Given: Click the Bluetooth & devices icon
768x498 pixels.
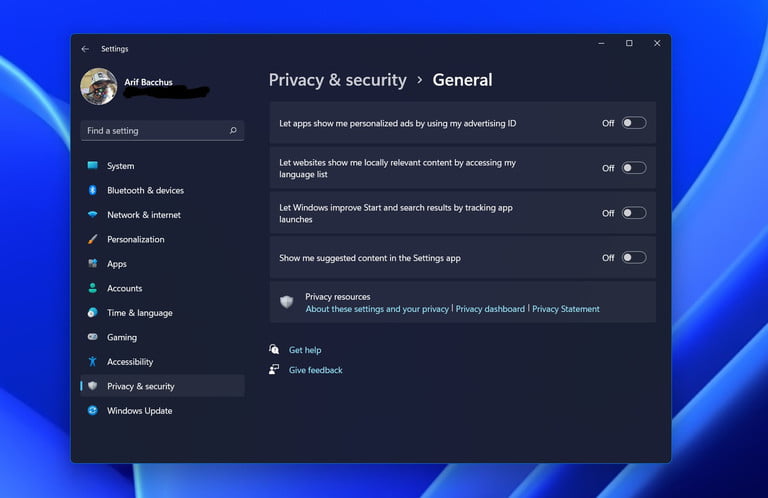Looking at the screenshot, I should pyautogui.click(x=93, y=190).
